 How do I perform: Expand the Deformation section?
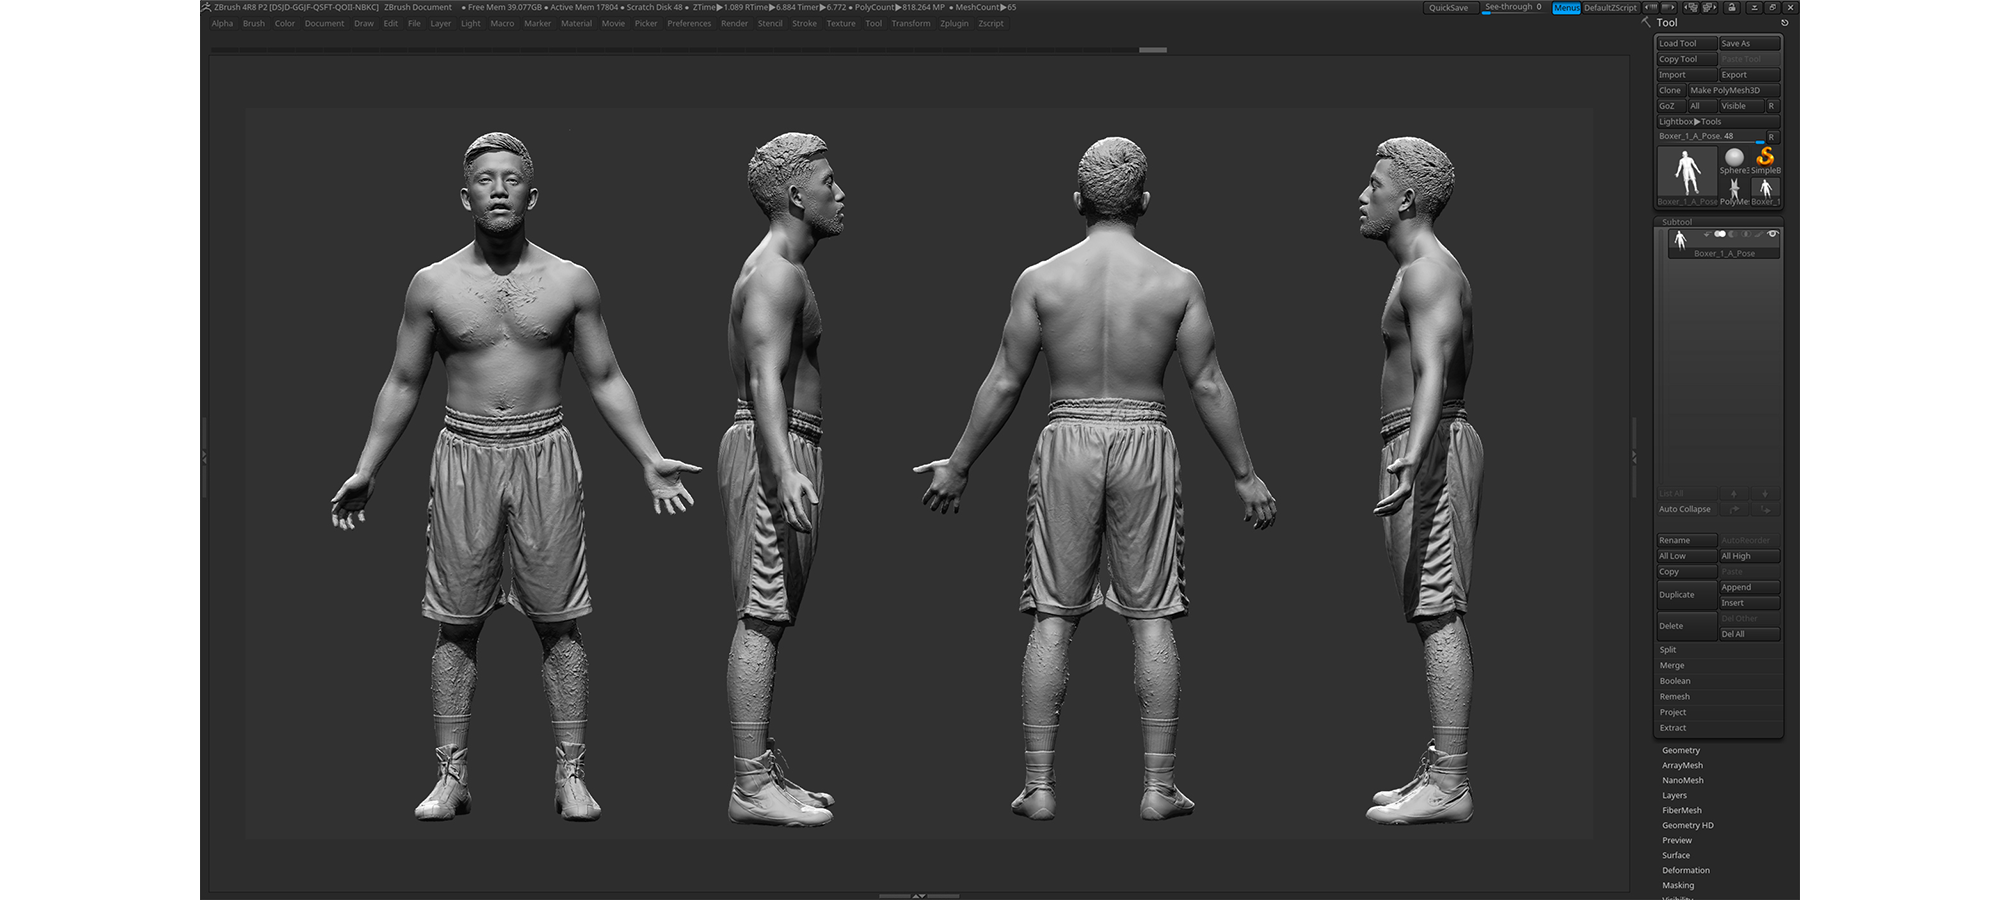[1685, 870]
